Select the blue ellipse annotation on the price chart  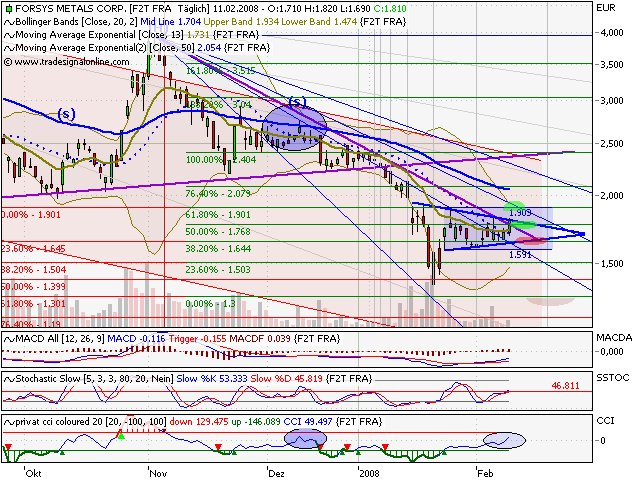click(294, 128)
